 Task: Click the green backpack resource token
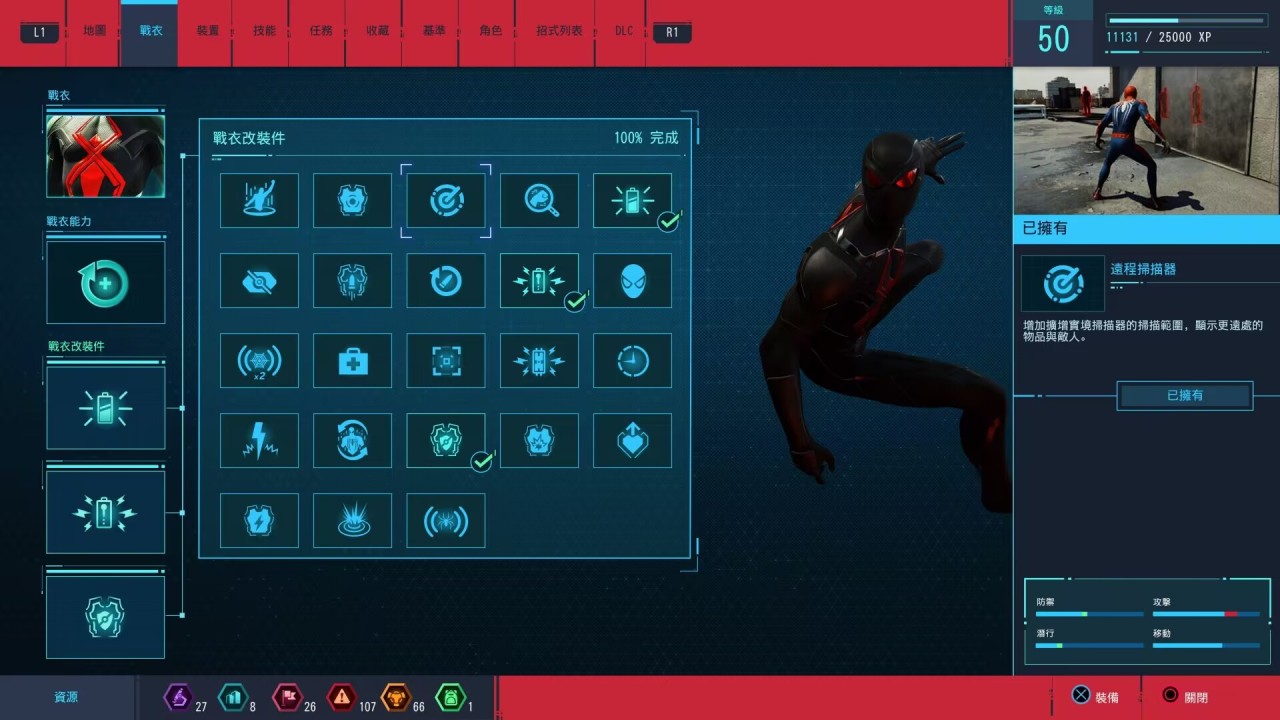[x=451, y=697]
